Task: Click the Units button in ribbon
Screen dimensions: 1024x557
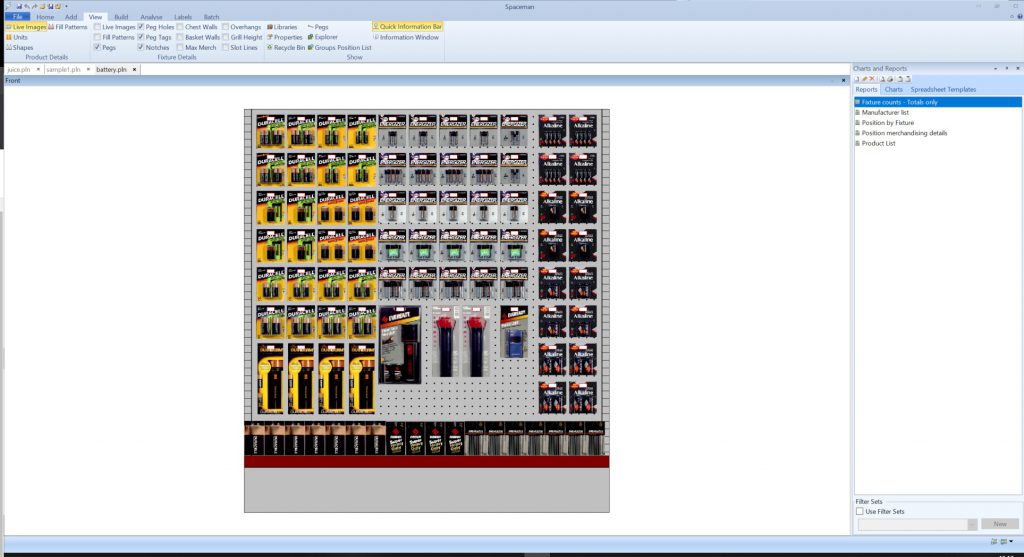Action: 17,37
